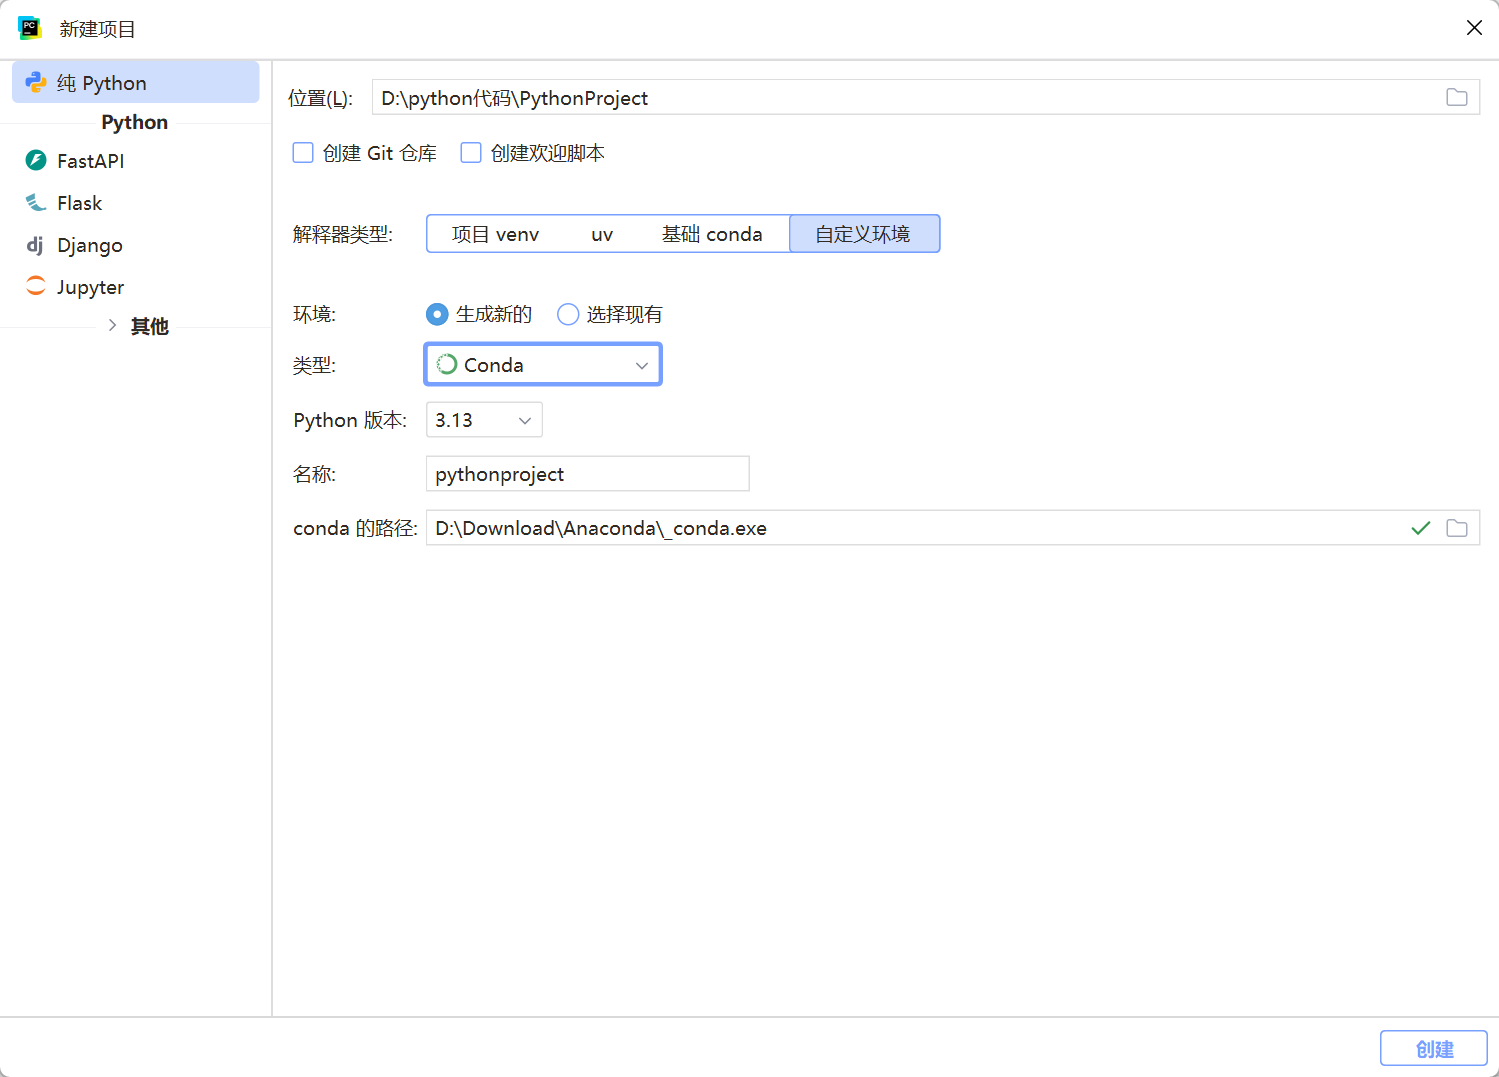The image size is (1499, 1077).
Task: Click the 名称 pythonproject input field
Action: [x=588, y=474]
